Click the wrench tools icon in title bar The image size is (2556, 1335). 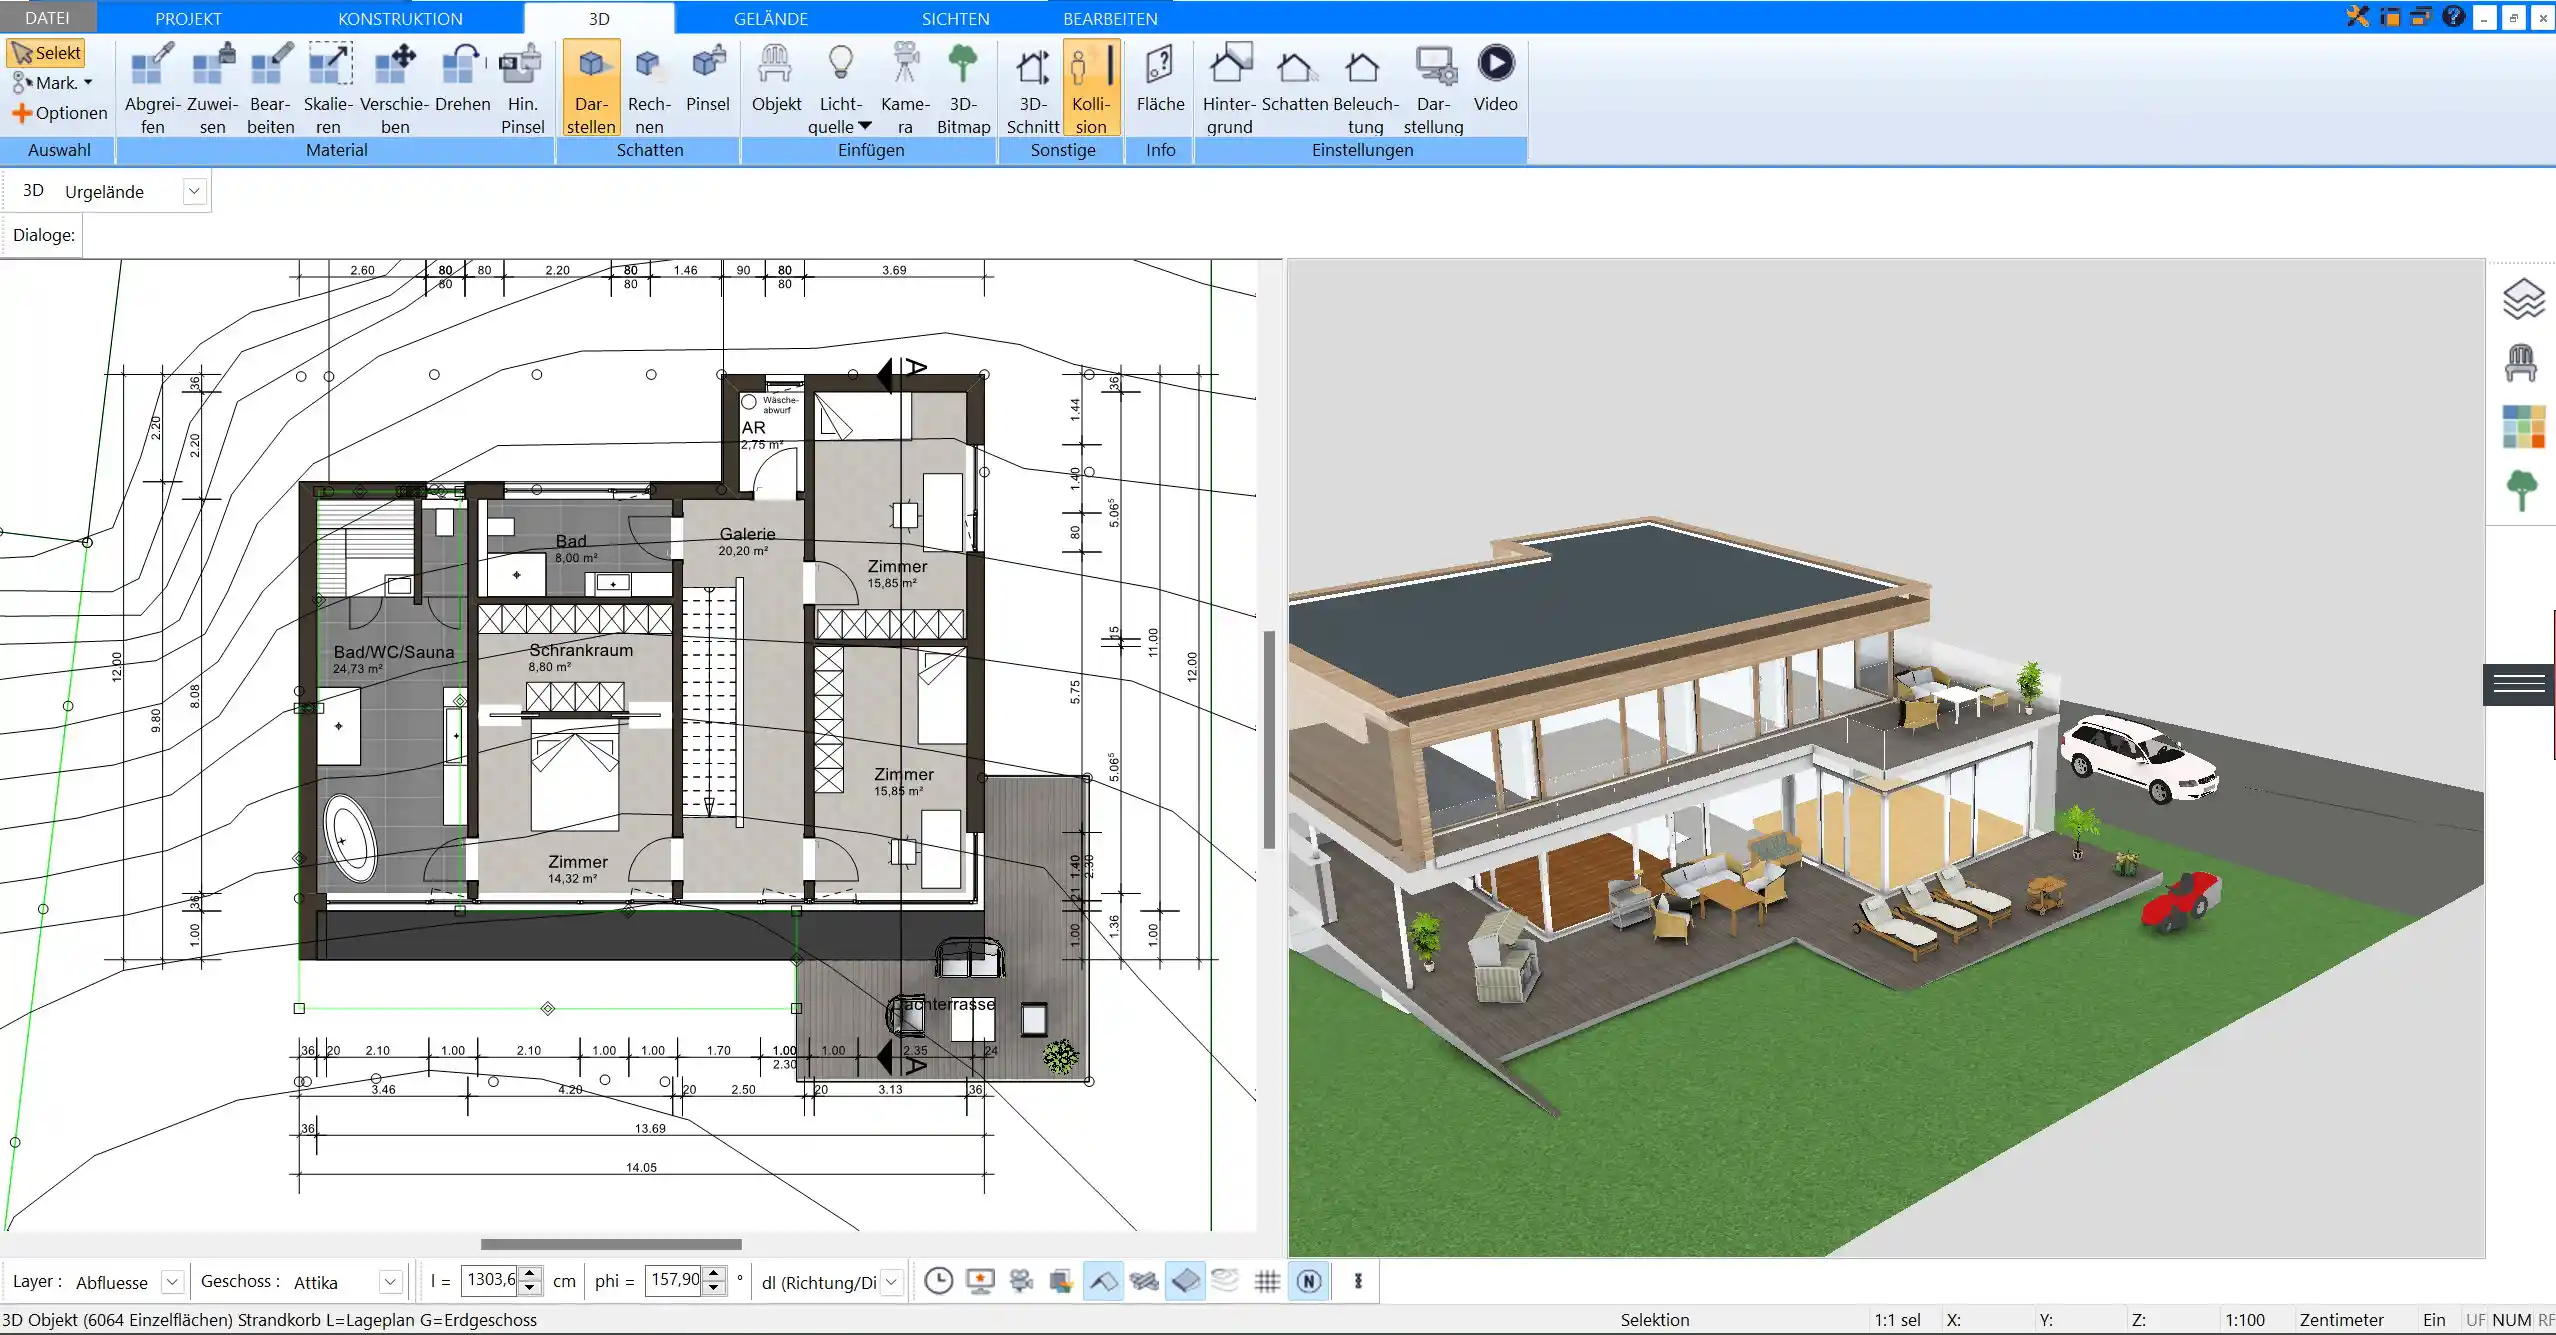2358,16
